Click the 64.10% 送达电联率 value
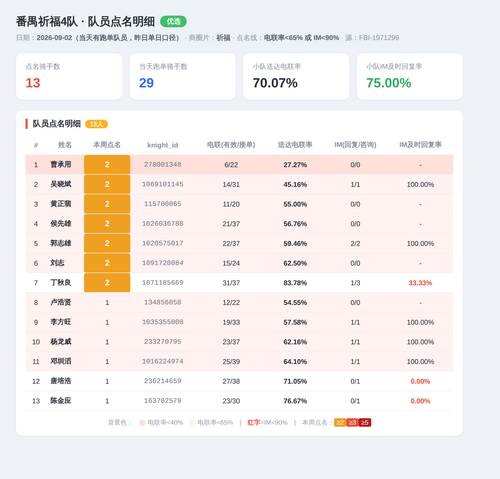 pyautogui.click(x=295, y=361)
